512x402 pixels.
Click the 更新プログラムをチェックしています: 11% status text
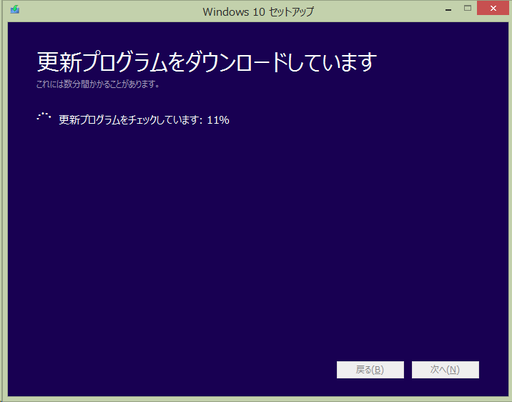point(144,120)
